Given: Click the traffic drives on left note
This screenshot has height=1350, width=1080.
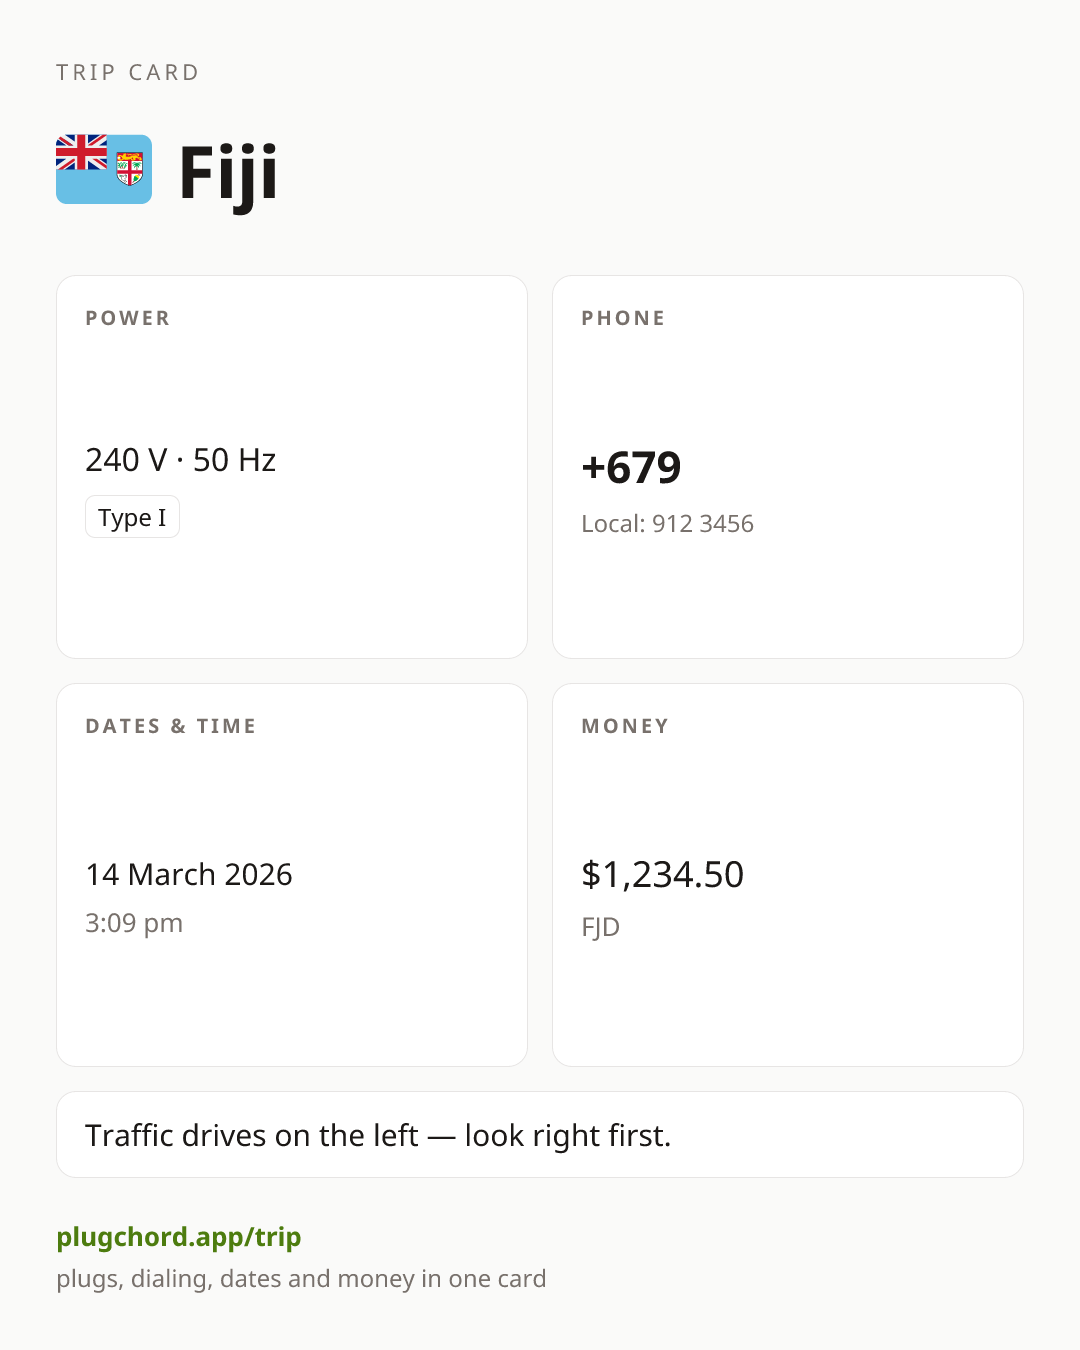Looking at the screenshot, I should point(378,1135).
